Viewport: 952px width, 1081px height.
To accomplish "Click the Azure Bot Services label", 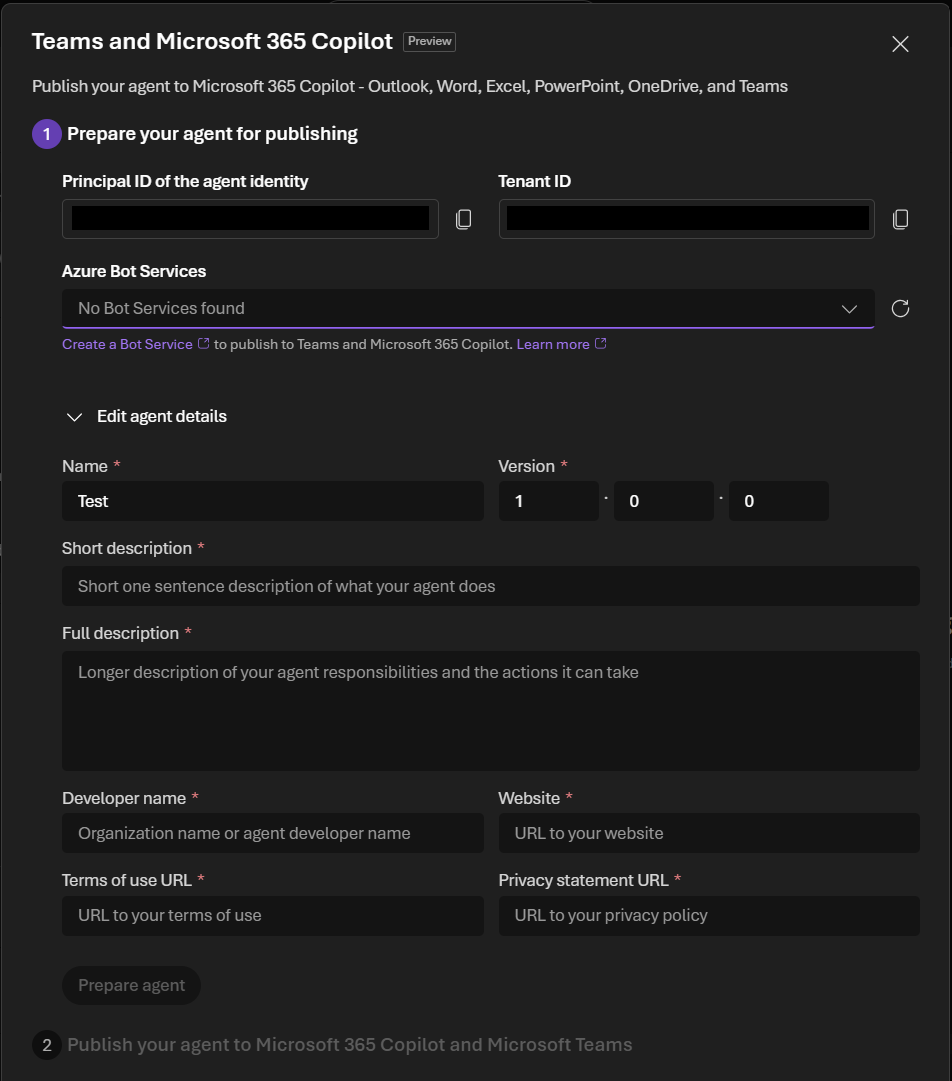I will (x=134, y=272).
